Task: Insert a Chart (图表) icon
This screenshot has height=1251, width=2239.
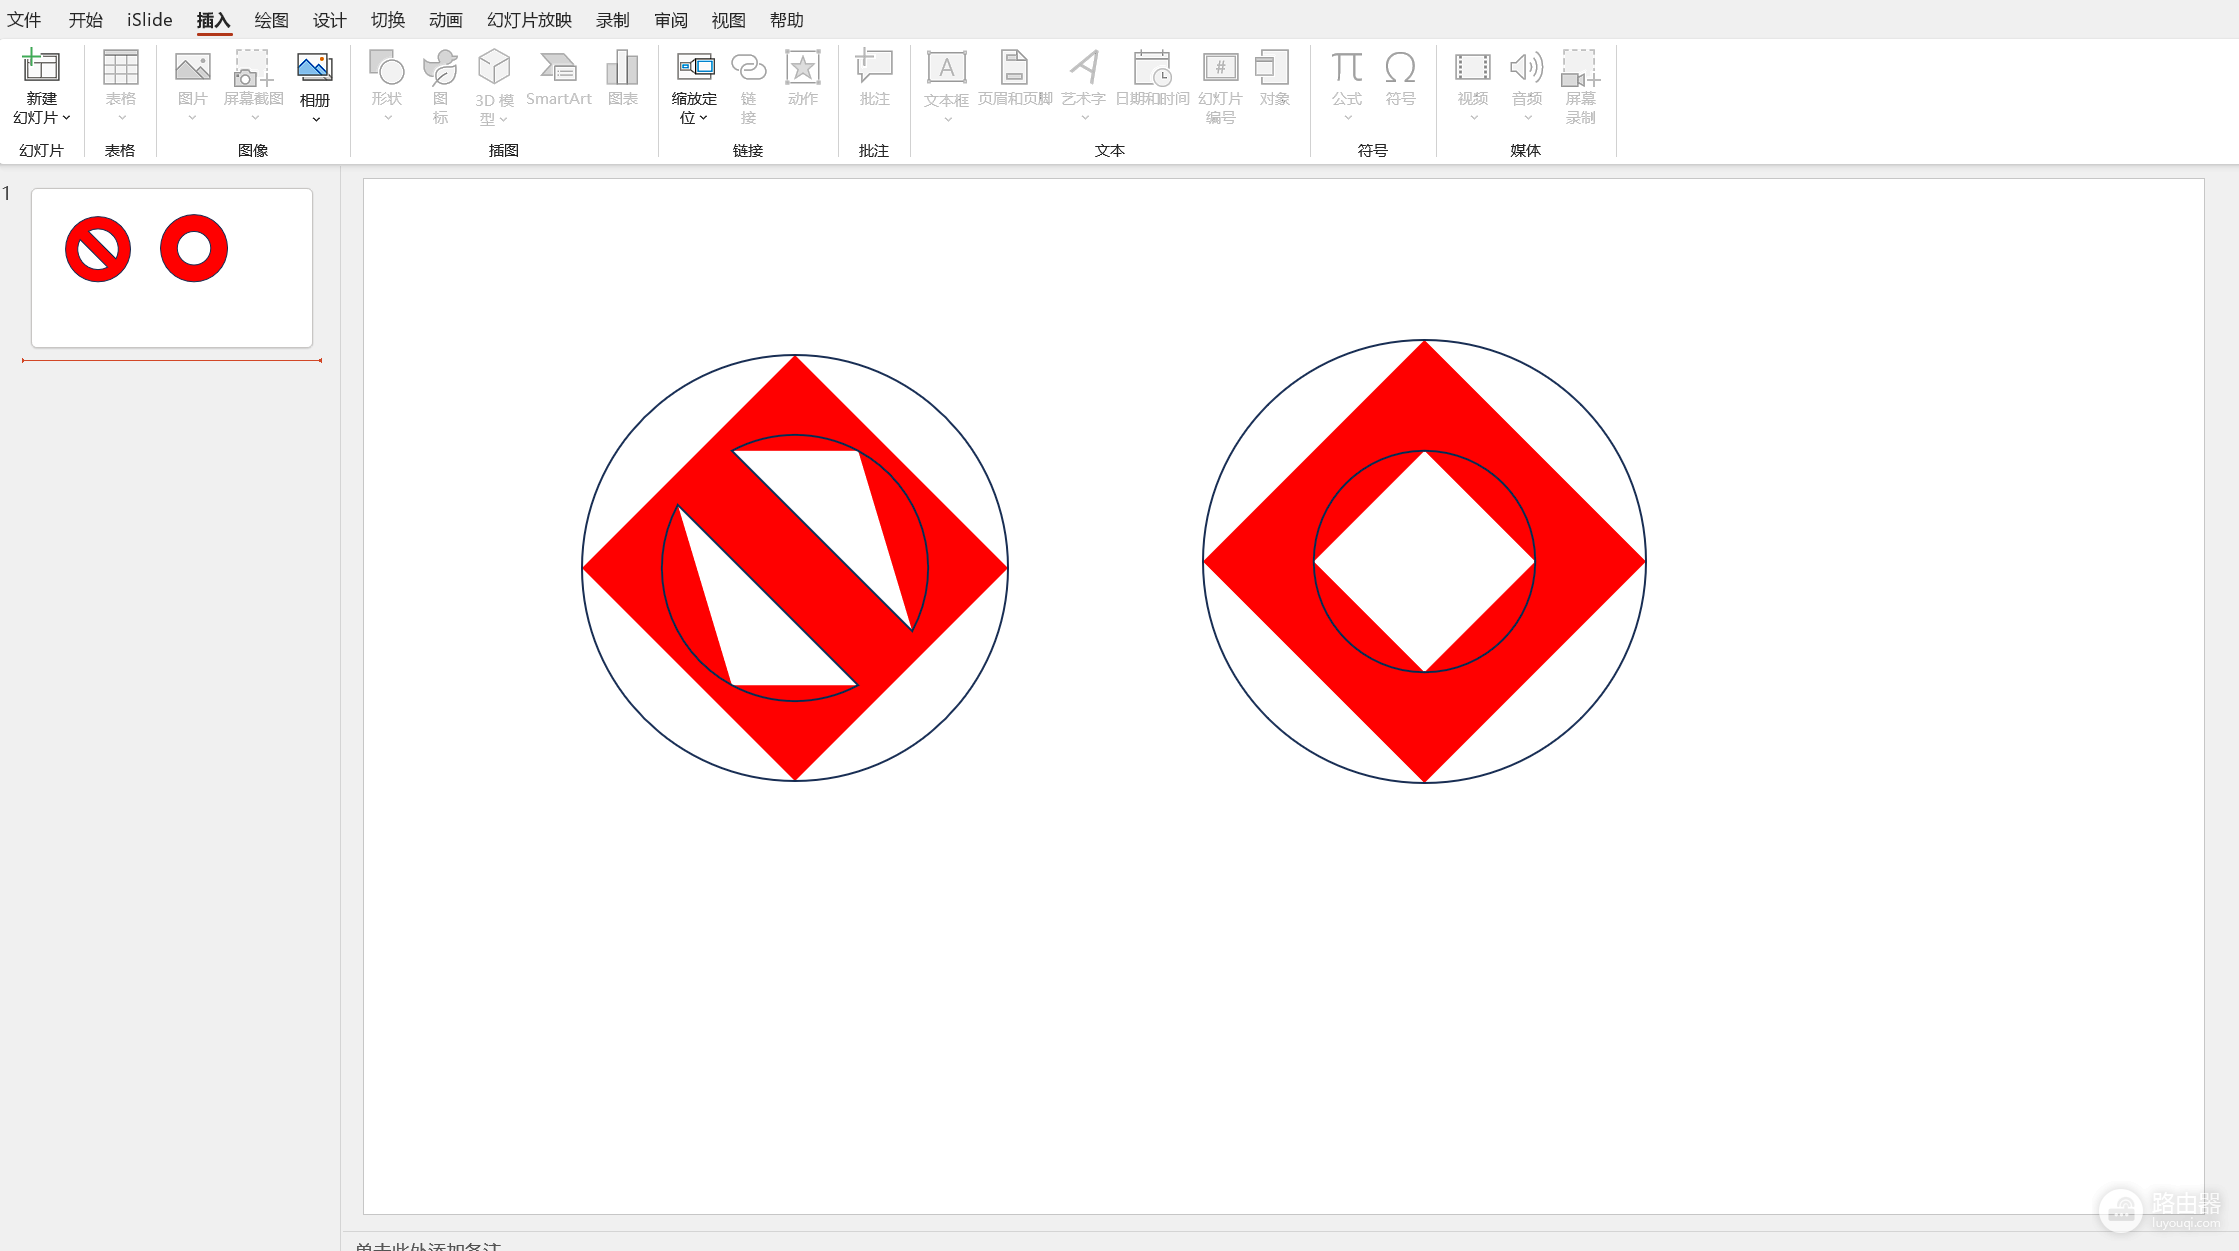Action: (x=622, y=68)
